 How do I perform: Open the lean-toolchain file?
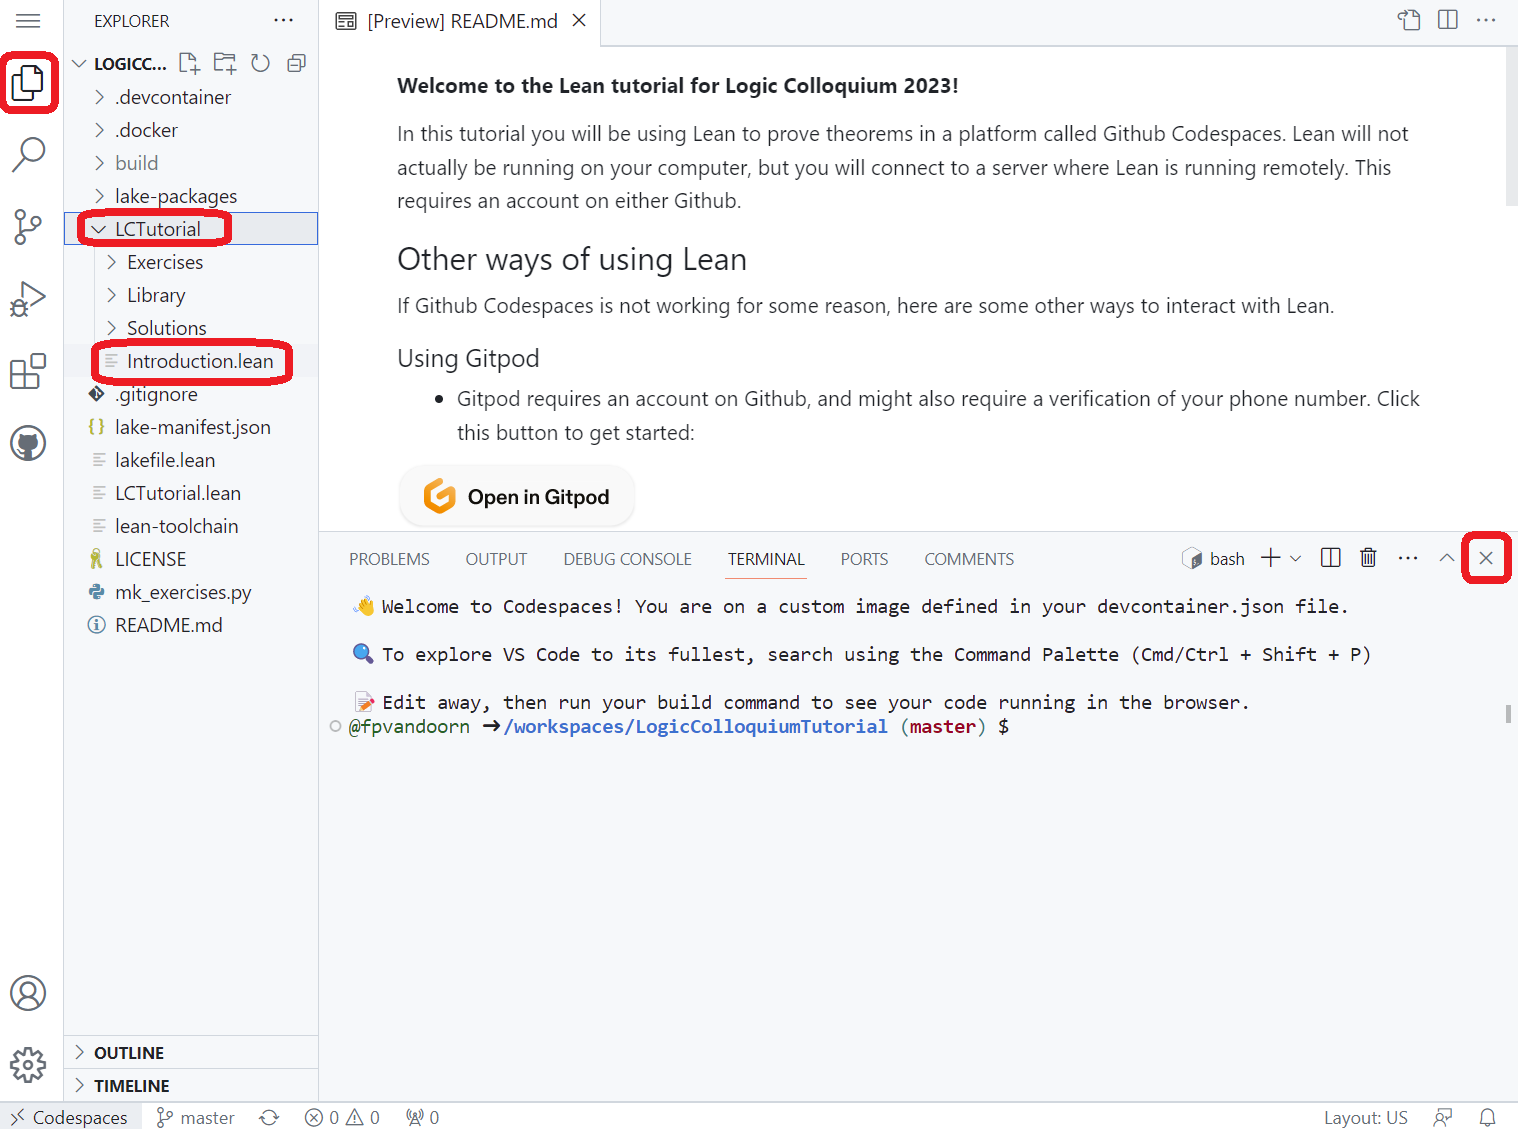point(191,526)
